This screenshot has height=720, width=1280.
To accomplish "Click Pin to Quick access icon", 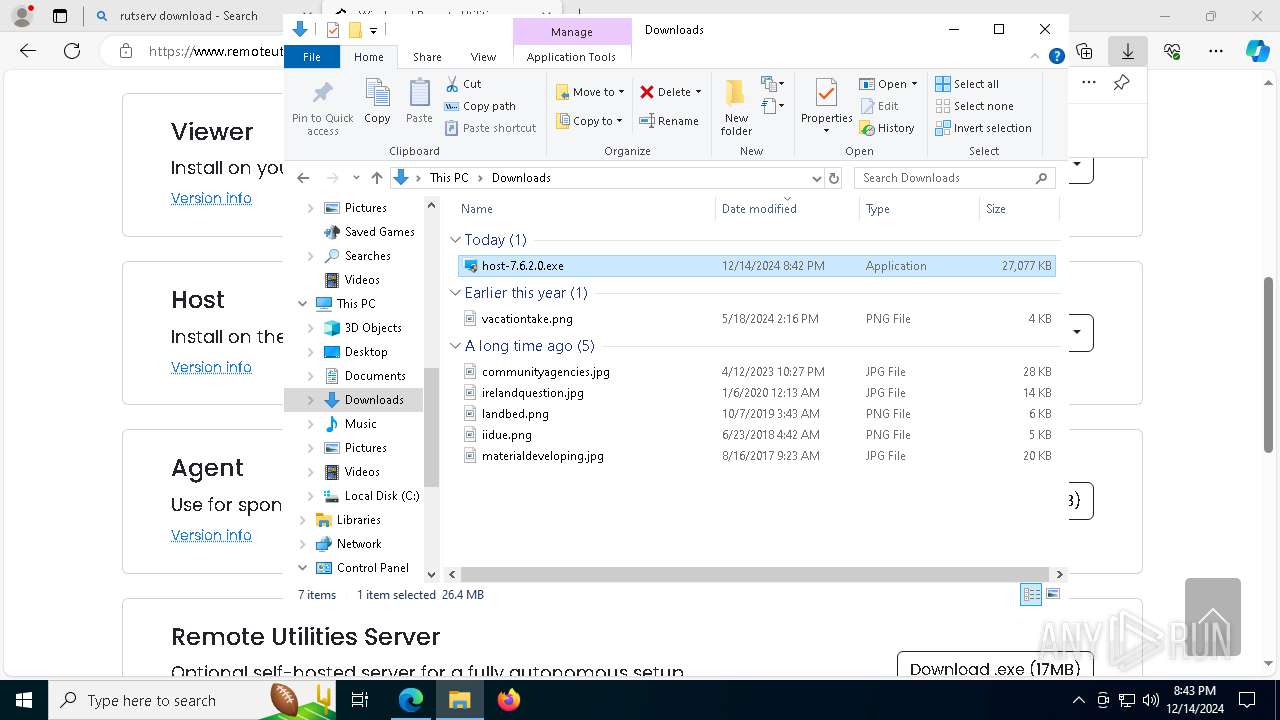I will [x=322, y=107].
